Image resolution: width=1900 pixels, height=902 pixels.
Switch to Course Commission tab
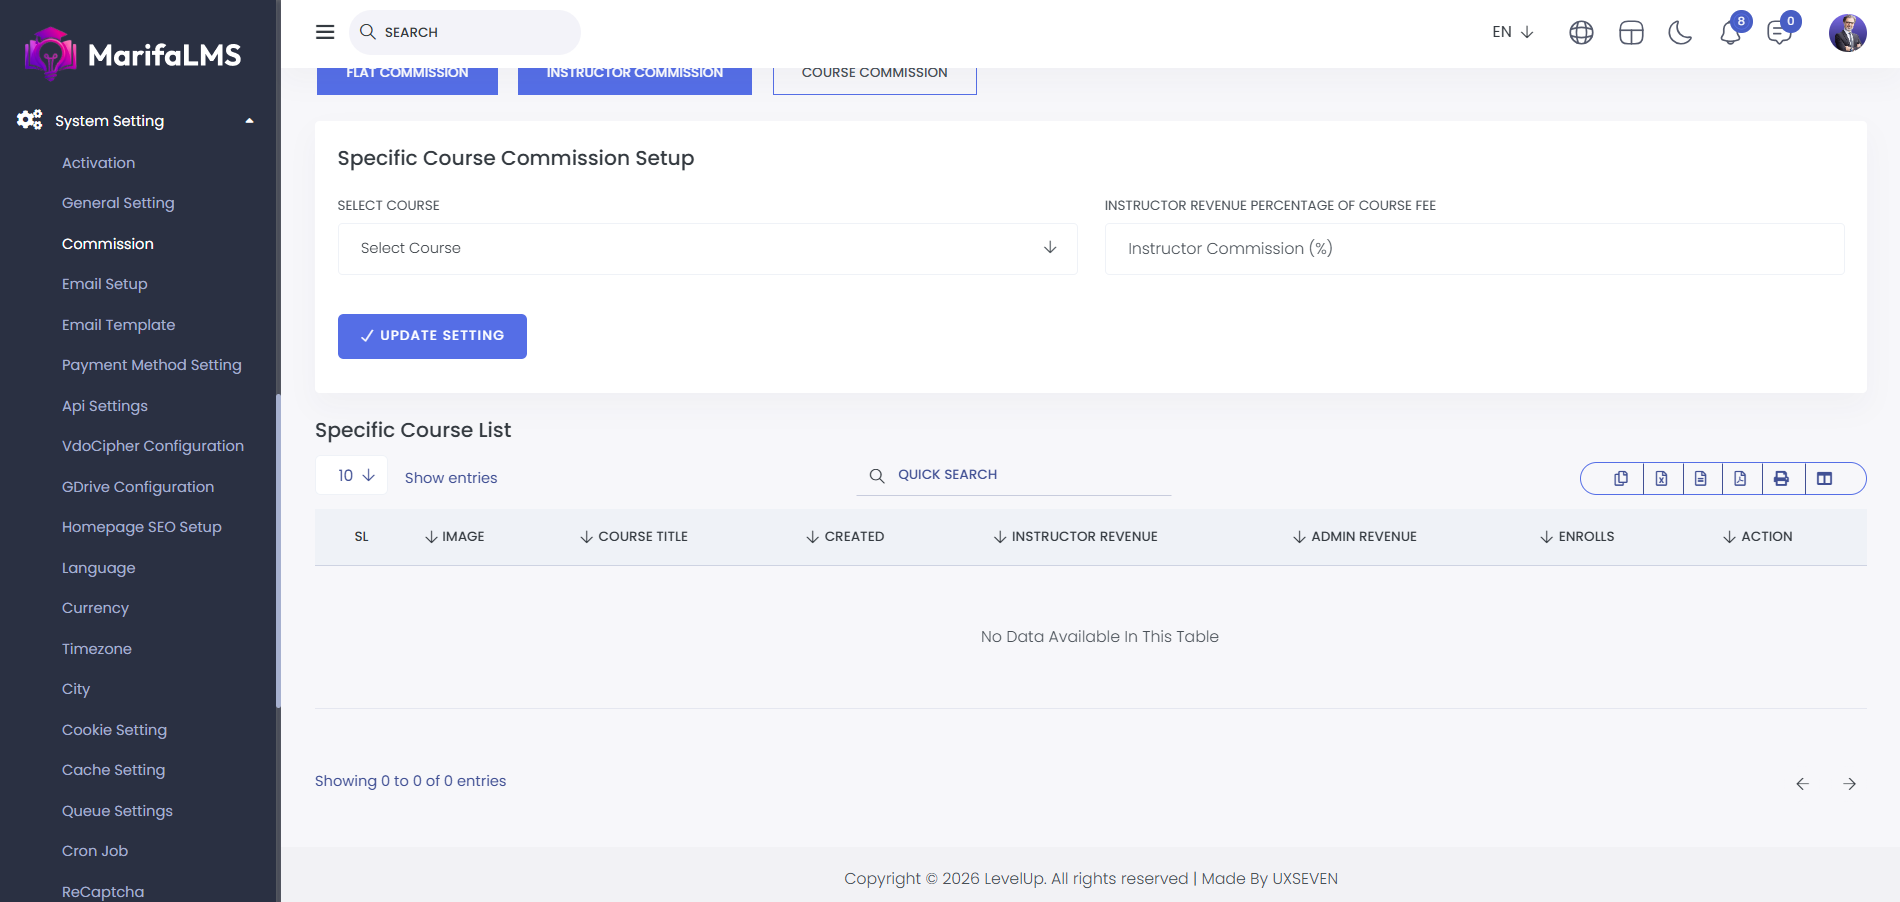pyautogui.click(x=874, y=74)
